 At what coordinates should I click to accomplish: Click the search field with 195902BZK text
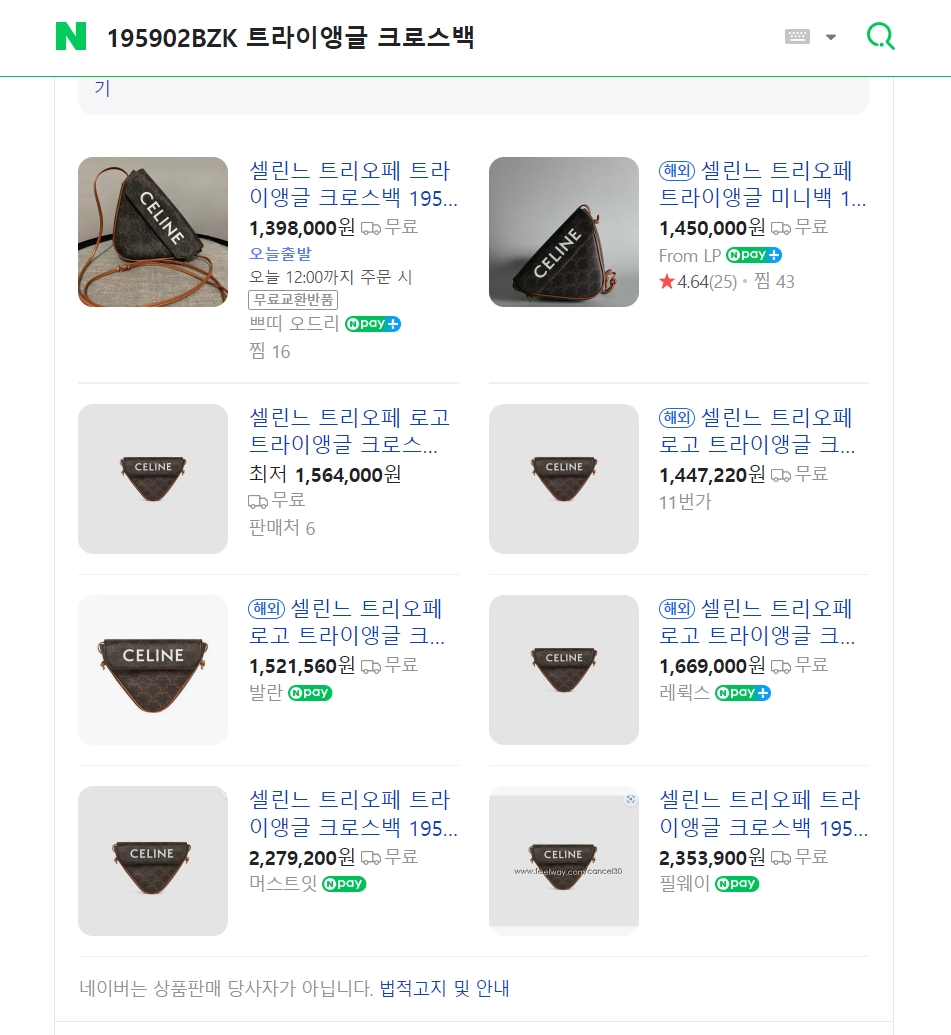coord(290,38)
